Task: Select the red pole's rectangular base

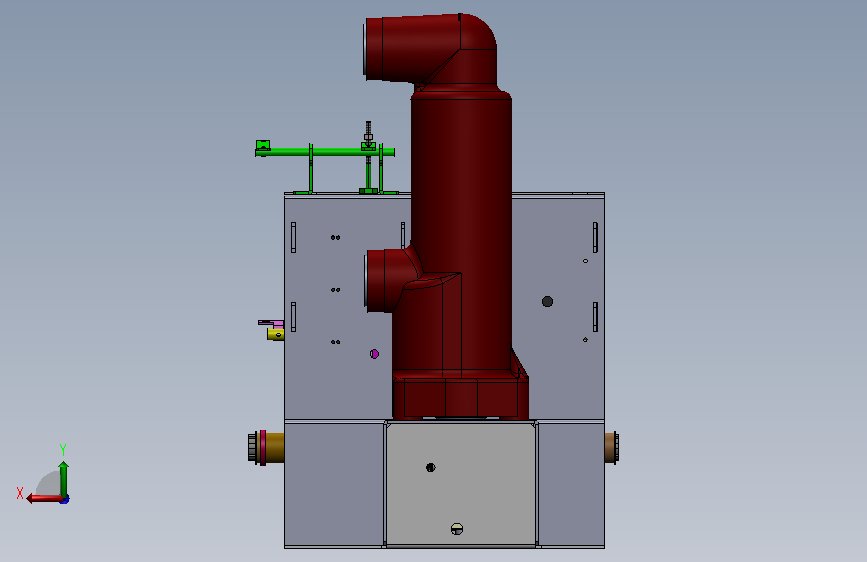Action: click(461, 396)
